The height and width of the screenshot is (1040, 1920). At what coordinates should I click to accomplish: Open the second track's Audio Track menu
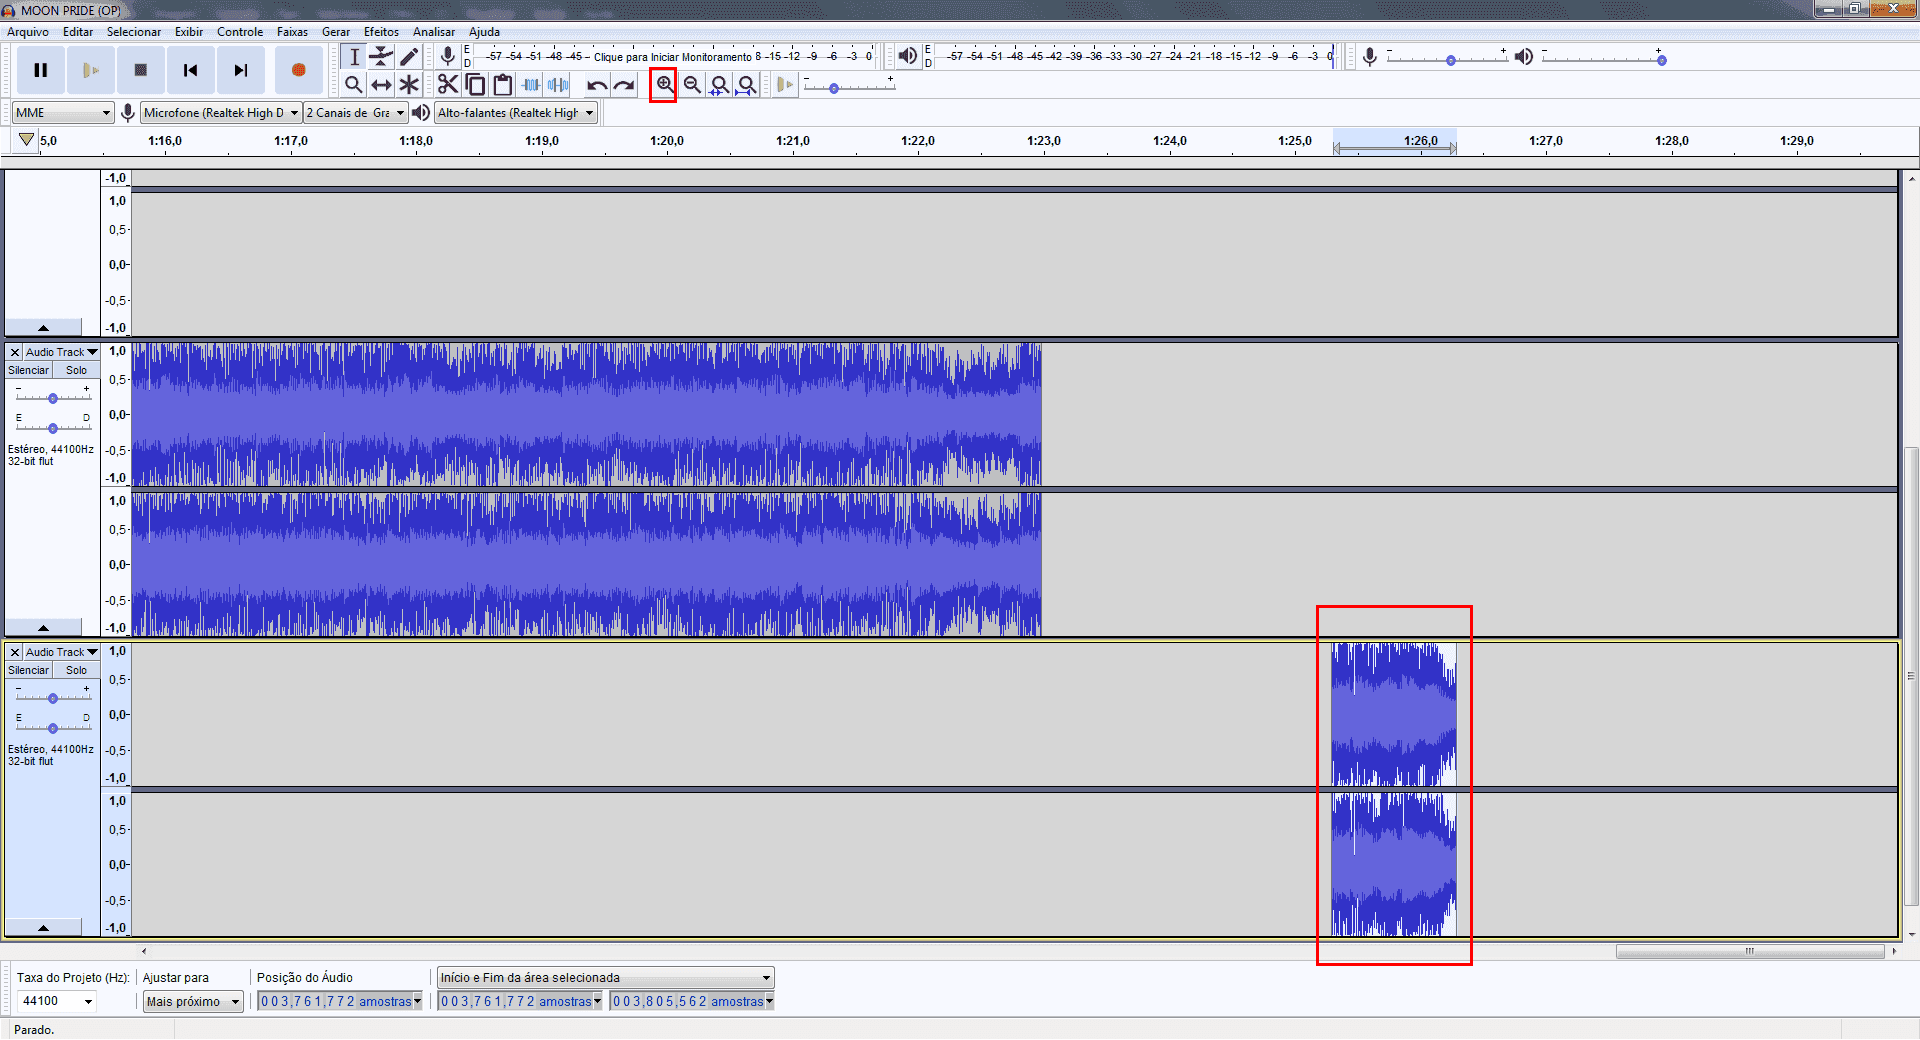coord(62,352)
